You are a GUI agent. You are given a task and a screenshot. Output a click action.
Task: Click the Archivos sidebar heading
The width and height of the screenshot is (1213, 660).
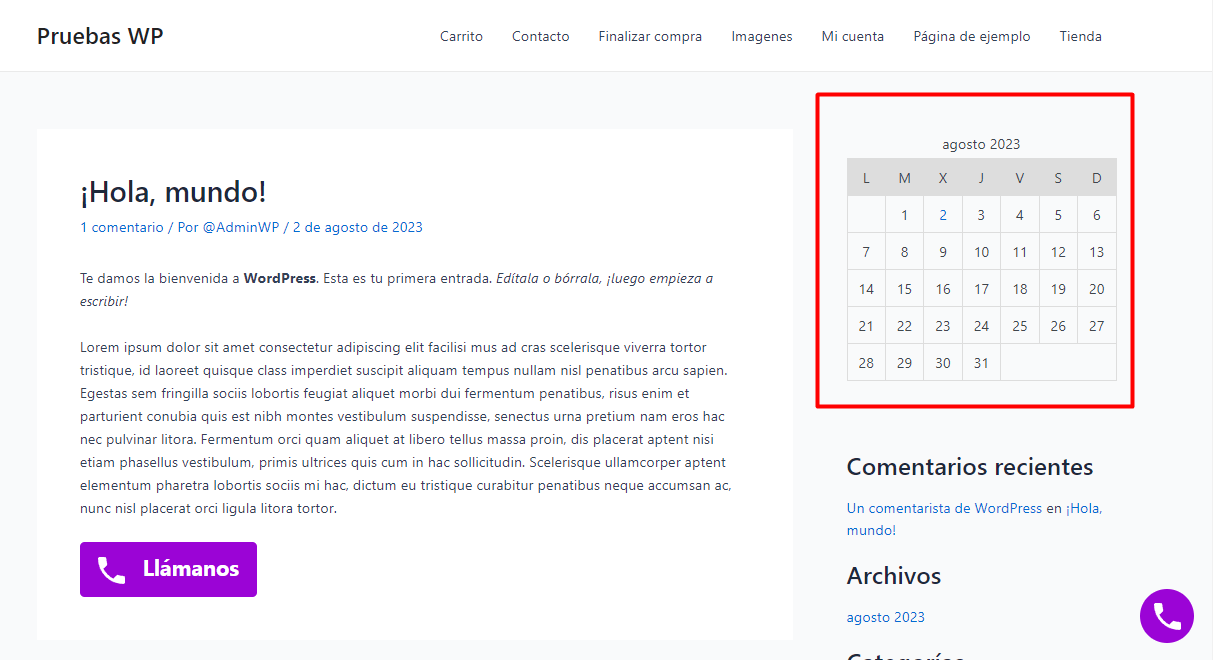click(x=894, y=576)
